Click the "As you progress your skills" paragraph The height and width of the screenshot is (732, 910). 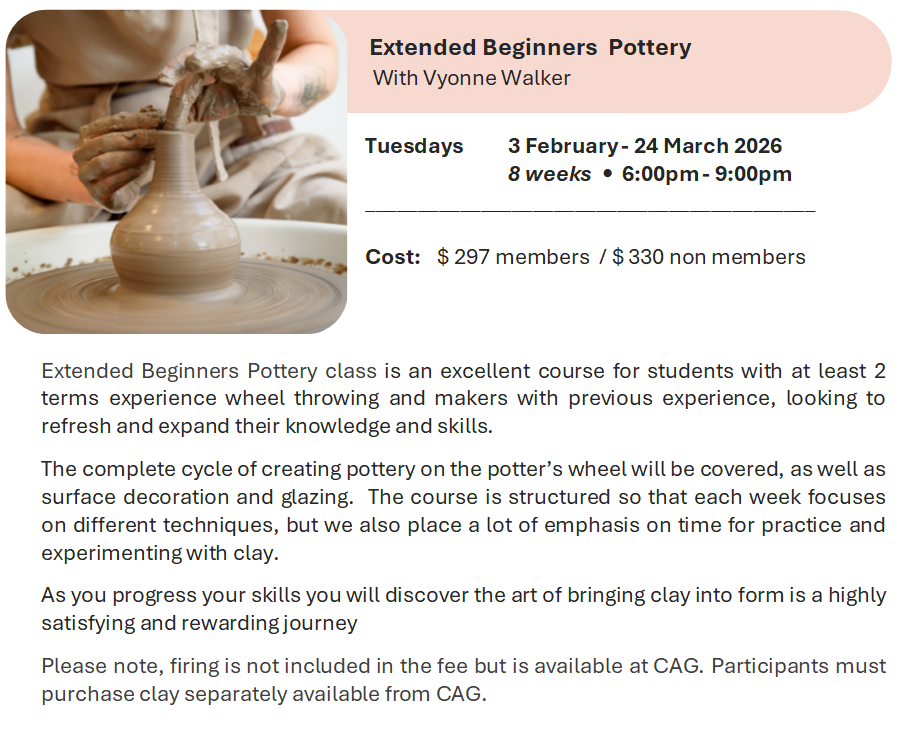click(463, 609)
